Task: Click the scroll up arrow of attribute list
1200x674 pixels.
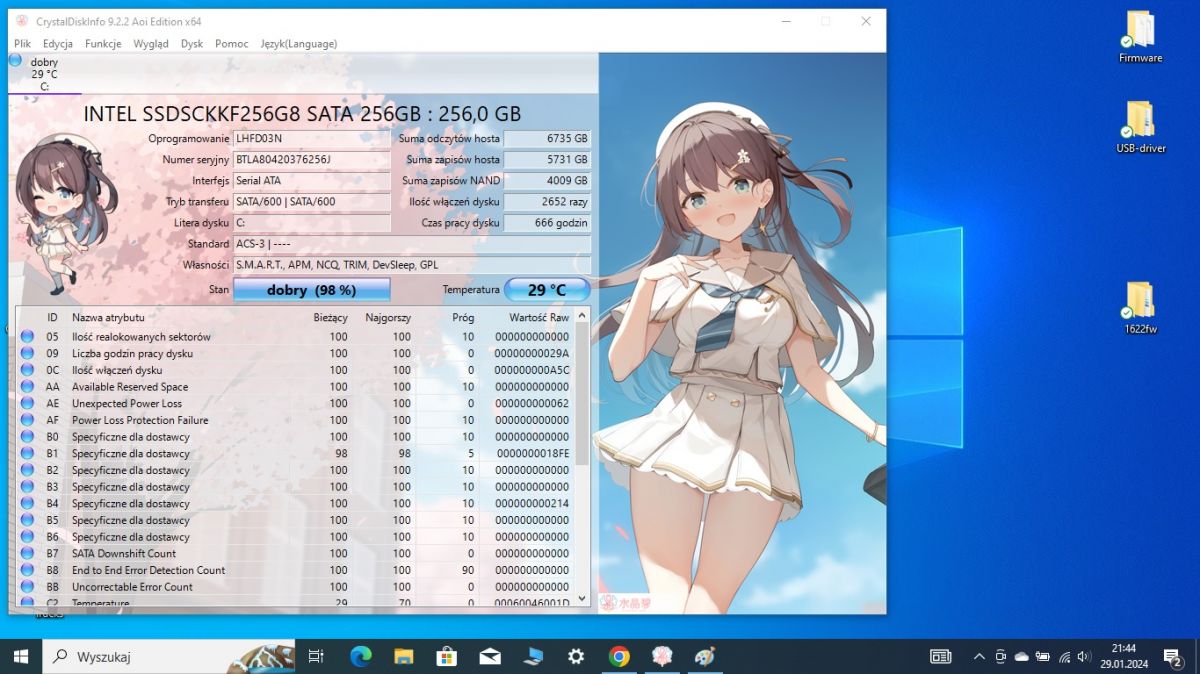Action: (x=582, y=316)
